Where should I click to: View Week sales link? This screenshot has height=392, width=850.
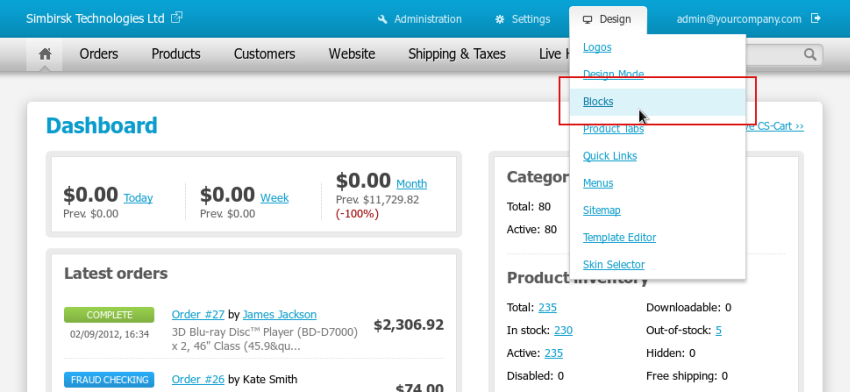coord(274,198)
